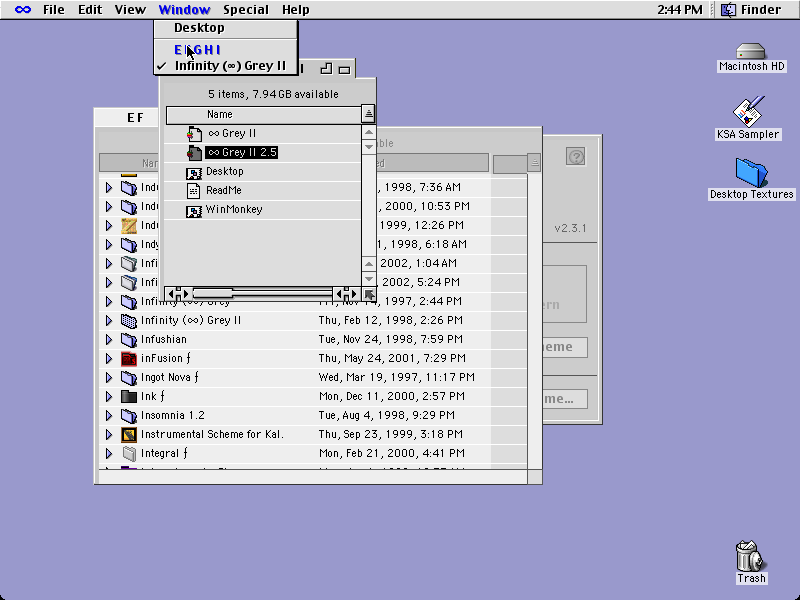Click the Trash icon on the desktop

click(751, 556)
